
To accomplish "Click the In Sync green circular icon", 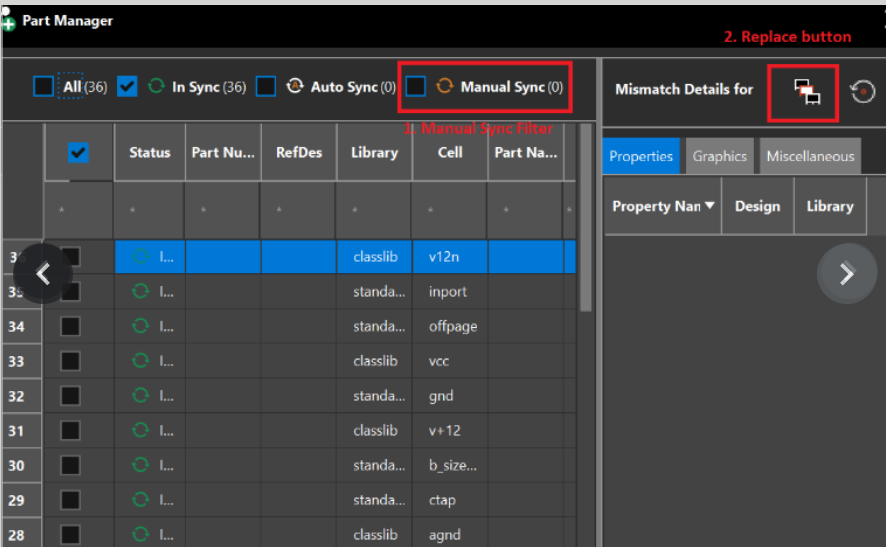I will point(155,87).
